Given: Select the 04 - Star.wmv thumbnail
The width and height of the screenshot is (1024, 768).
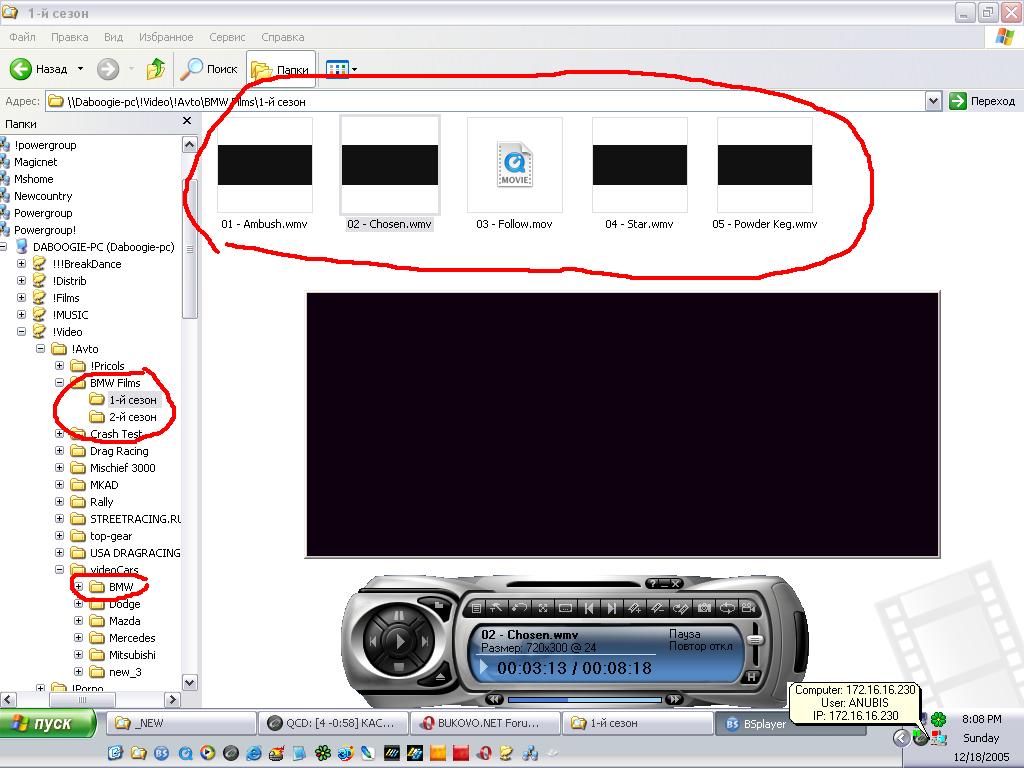Looking at the screenshot, I should (640, 165).
